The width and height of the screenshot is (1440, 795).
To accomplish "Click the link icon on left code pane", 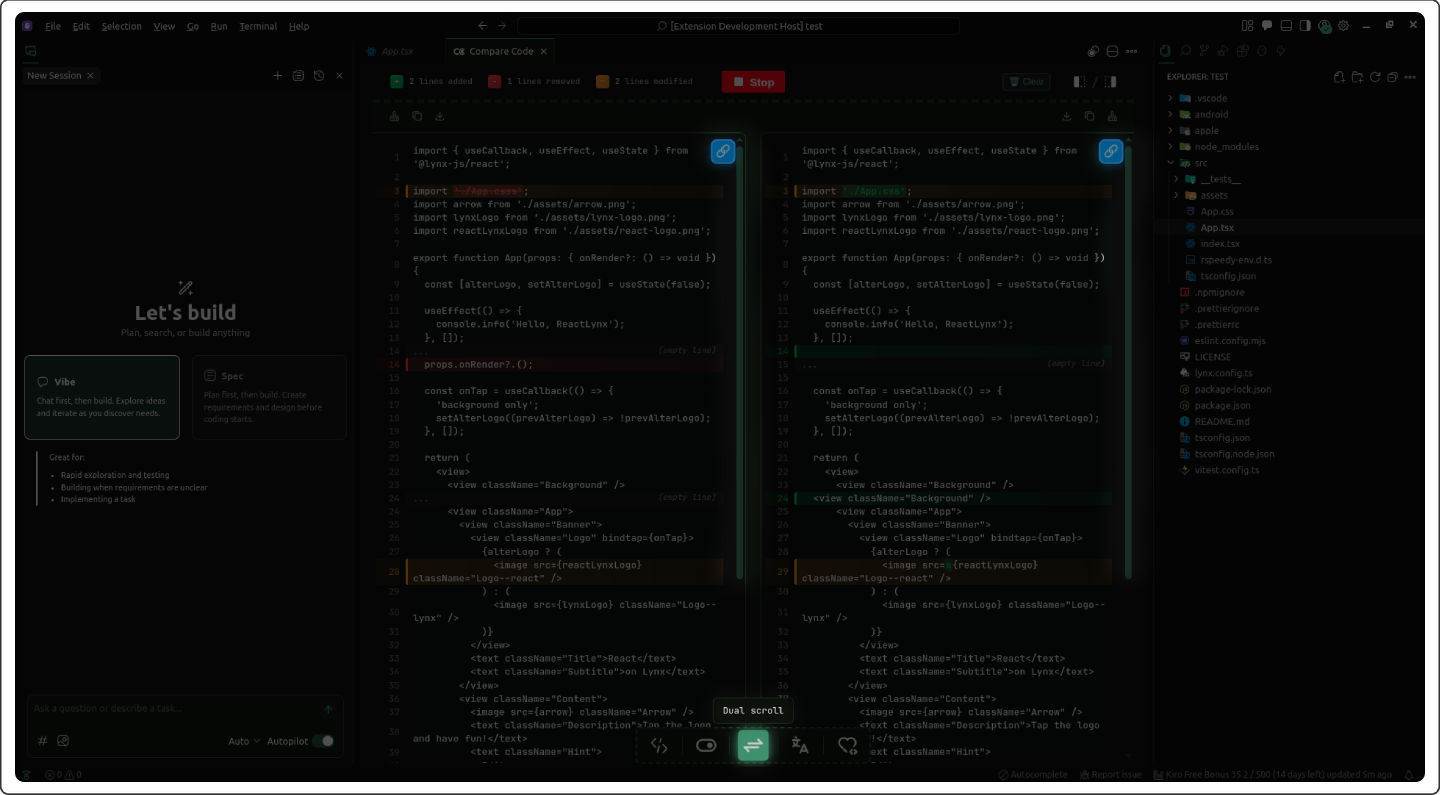I will 722,151.
